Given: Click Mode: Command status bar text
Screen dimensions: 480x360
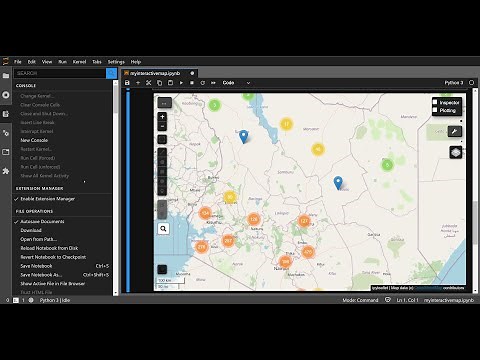Looking at the screenshot, I should point(360,300).
